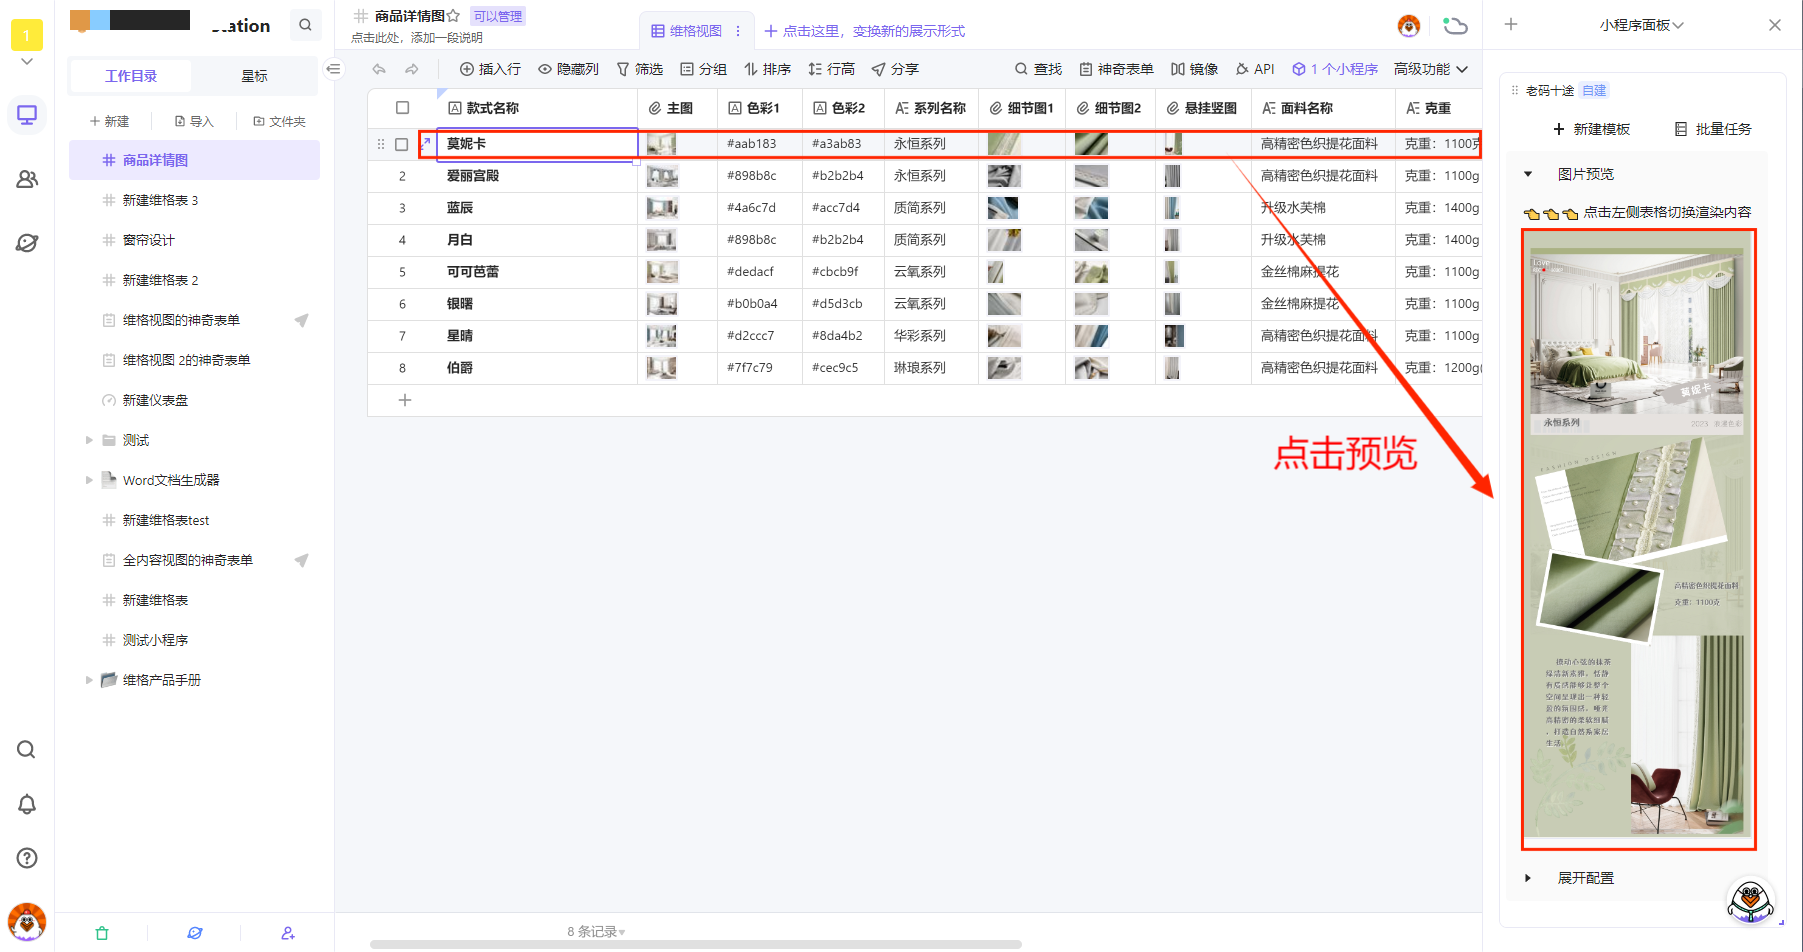Open the contacts icon in left sidebar
The height and width of the screenshot is (952, 1803).
point(27,179)
